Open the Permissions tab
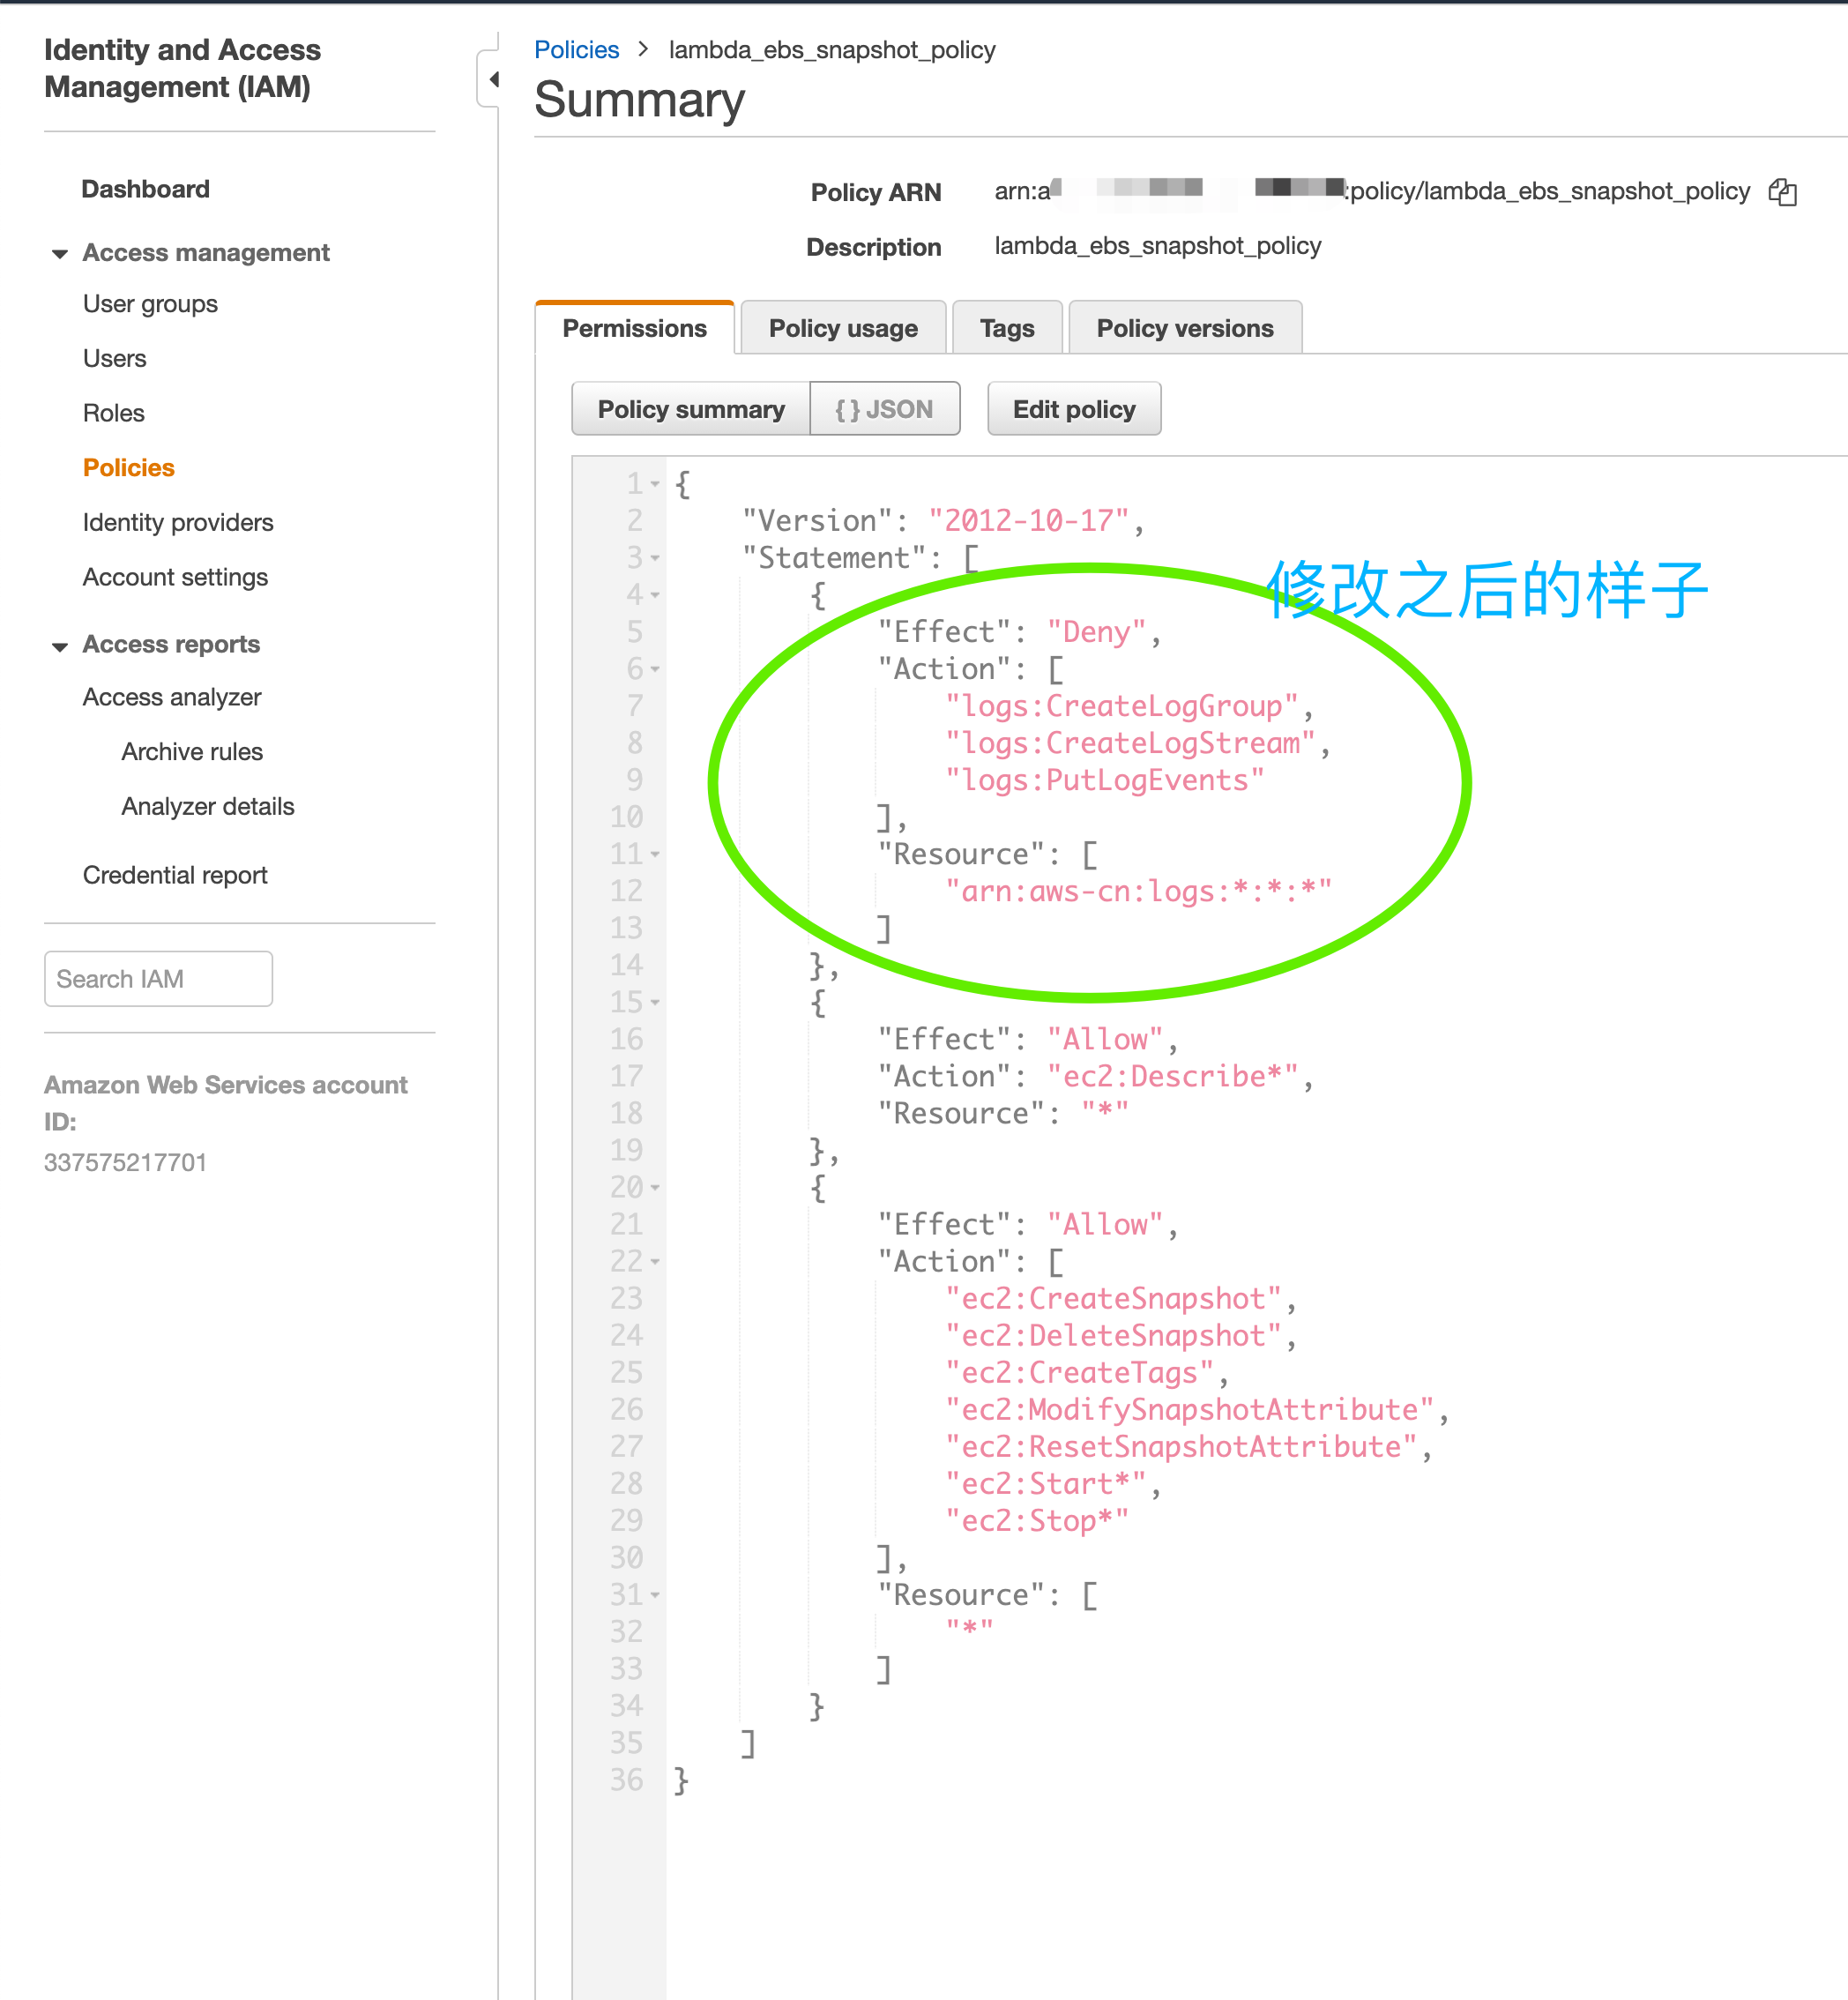The height and width of the screenshot is (2000, 1848). 634,328
